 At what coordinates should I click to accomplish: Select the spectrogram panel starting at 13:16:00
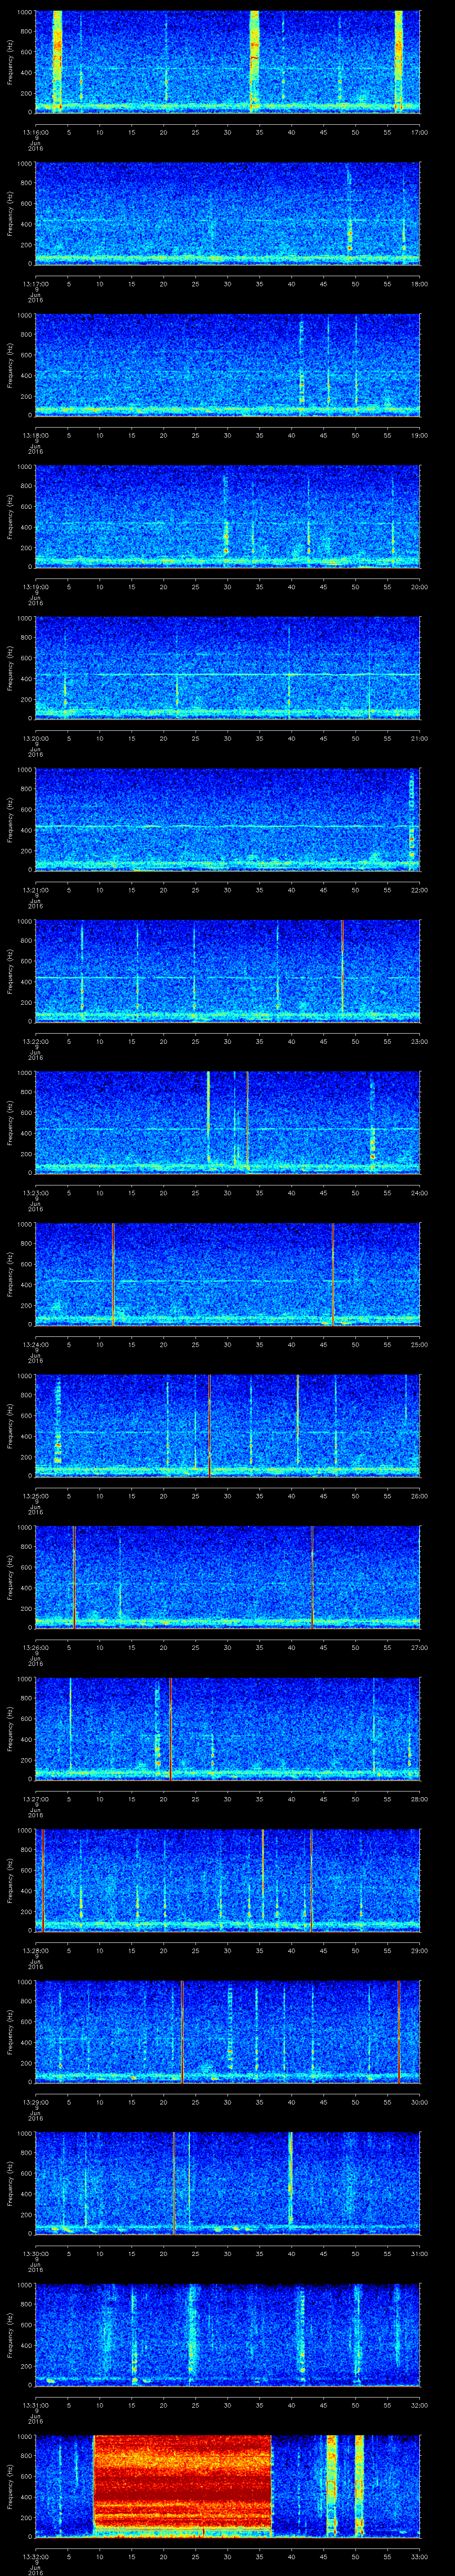pyautogui.click(x=227, y=62)
